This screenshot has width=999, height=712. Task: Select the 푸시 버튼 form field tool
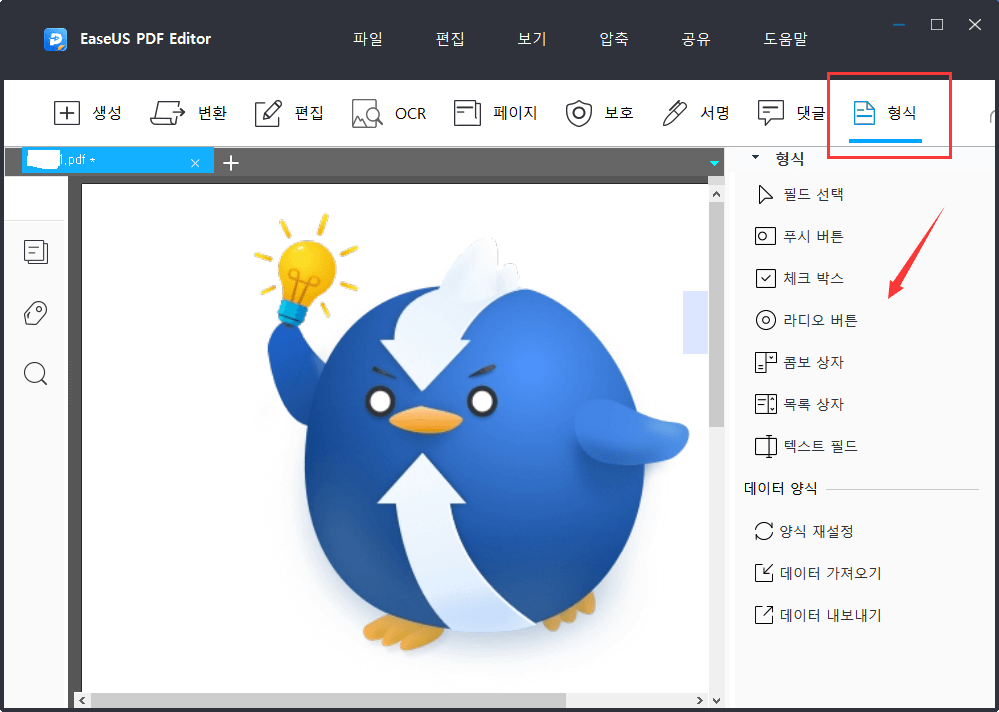[801, 236]
